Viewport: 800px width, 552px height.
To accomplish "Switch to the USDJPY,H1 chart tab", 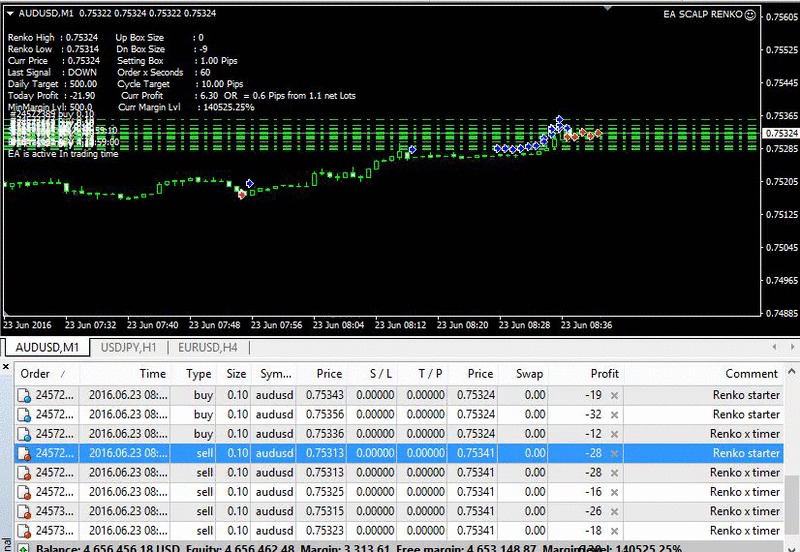I will [127, 347].
